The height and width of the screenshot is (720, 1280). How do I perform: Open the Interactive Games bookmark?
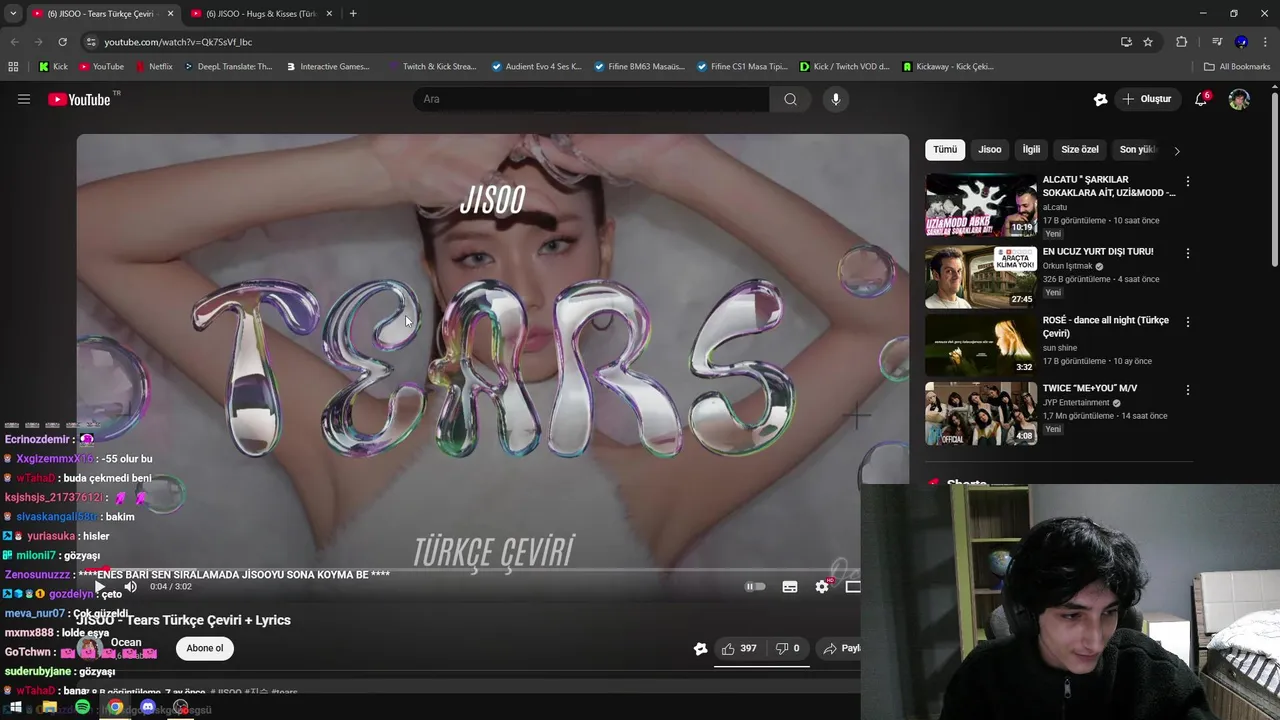coord(327,67)
